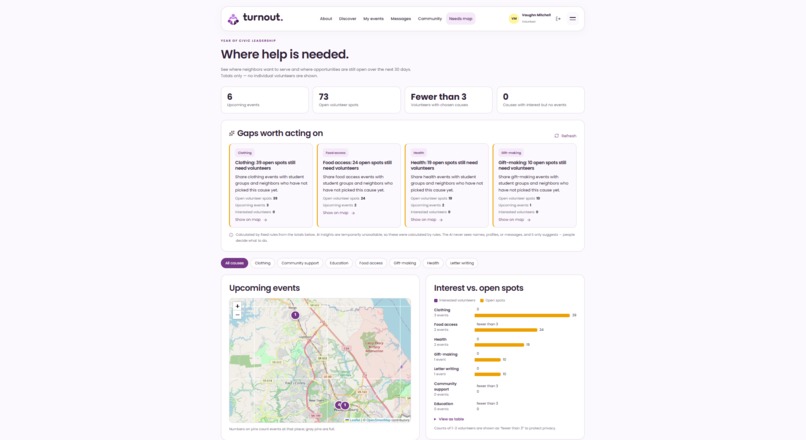Select the All causes filter chip
806x440 pixels.
point(234,263)
